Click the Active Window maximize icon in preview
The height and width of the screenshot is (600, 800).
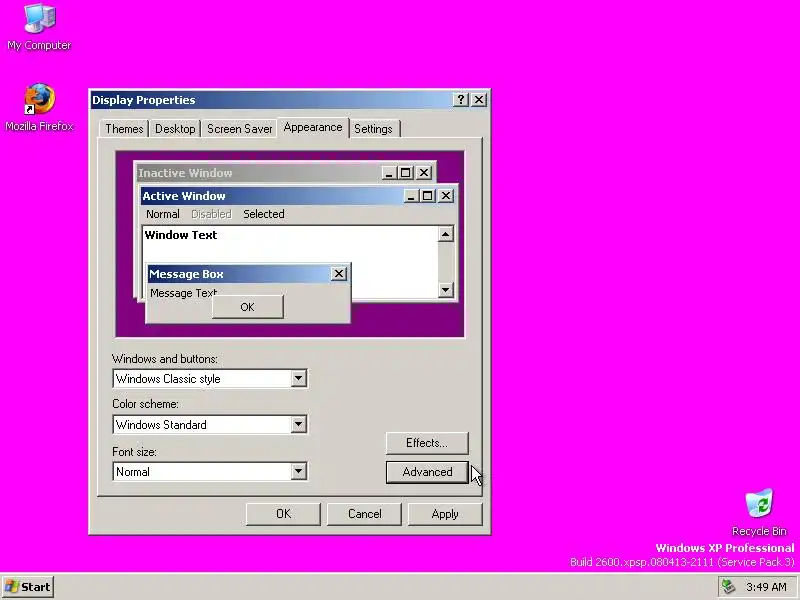click(428, 196)
